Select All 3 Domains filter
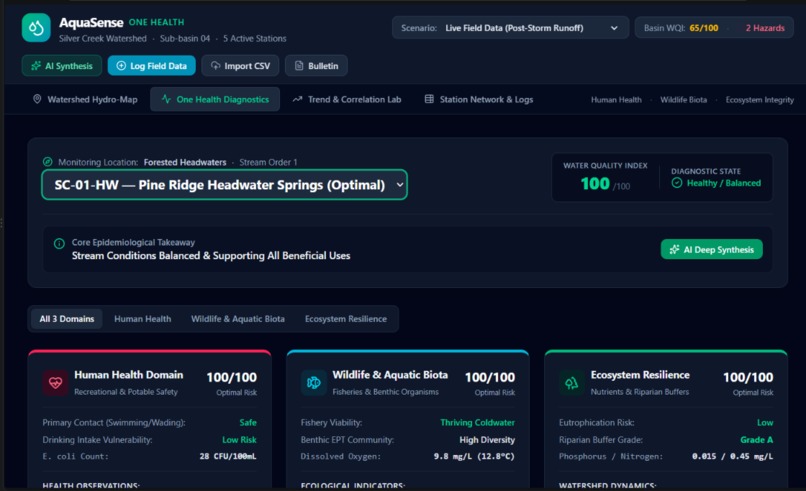Screen dimensions: 806x491 (x=67, y=319)
